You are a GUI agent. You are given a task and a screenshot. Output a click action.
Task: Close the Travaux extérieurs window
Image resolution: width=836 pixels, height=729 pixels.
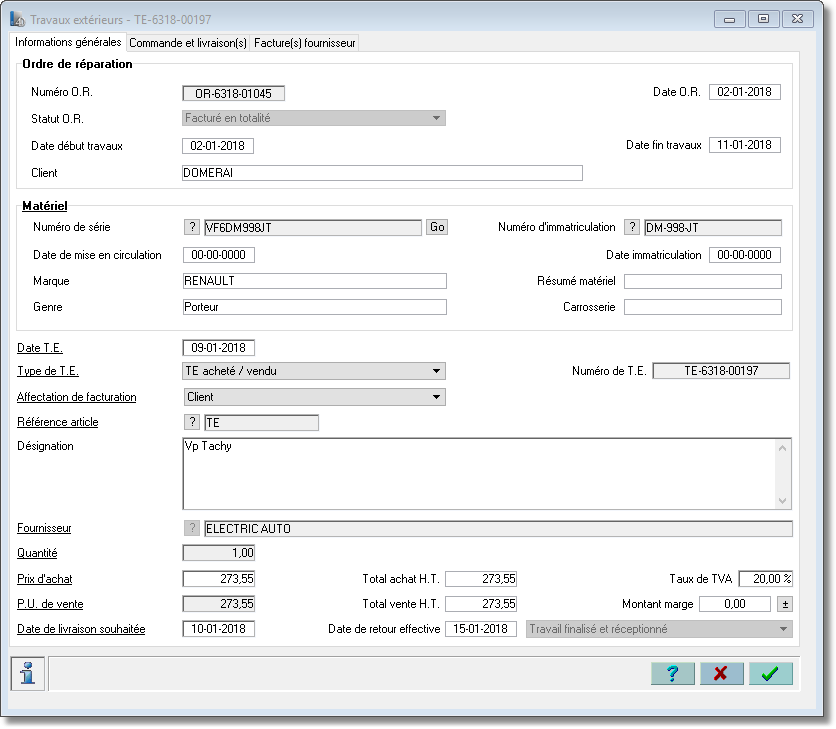point(798,19)
